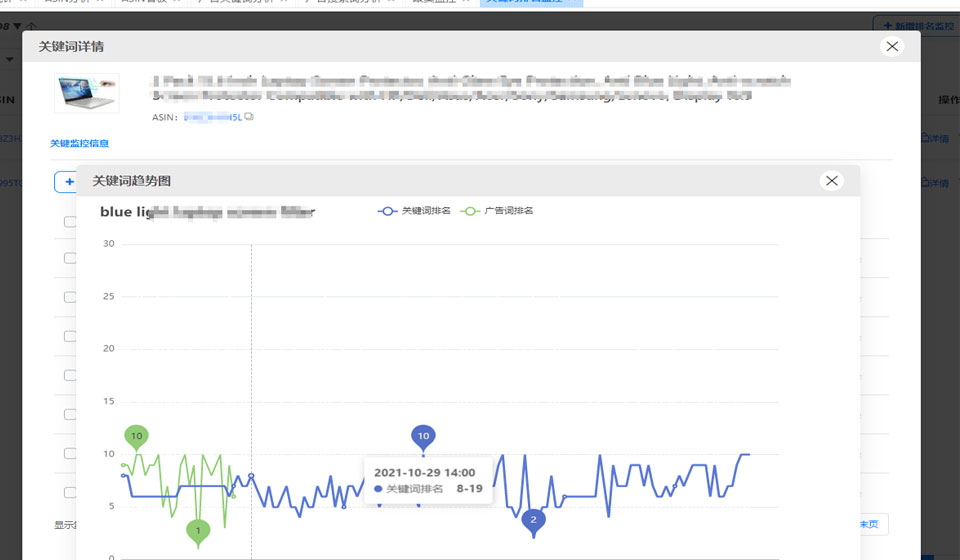Click the blue pin marker labeled 10
The height and width of the screenshot is (560, 960).
[x=423, y=437]
